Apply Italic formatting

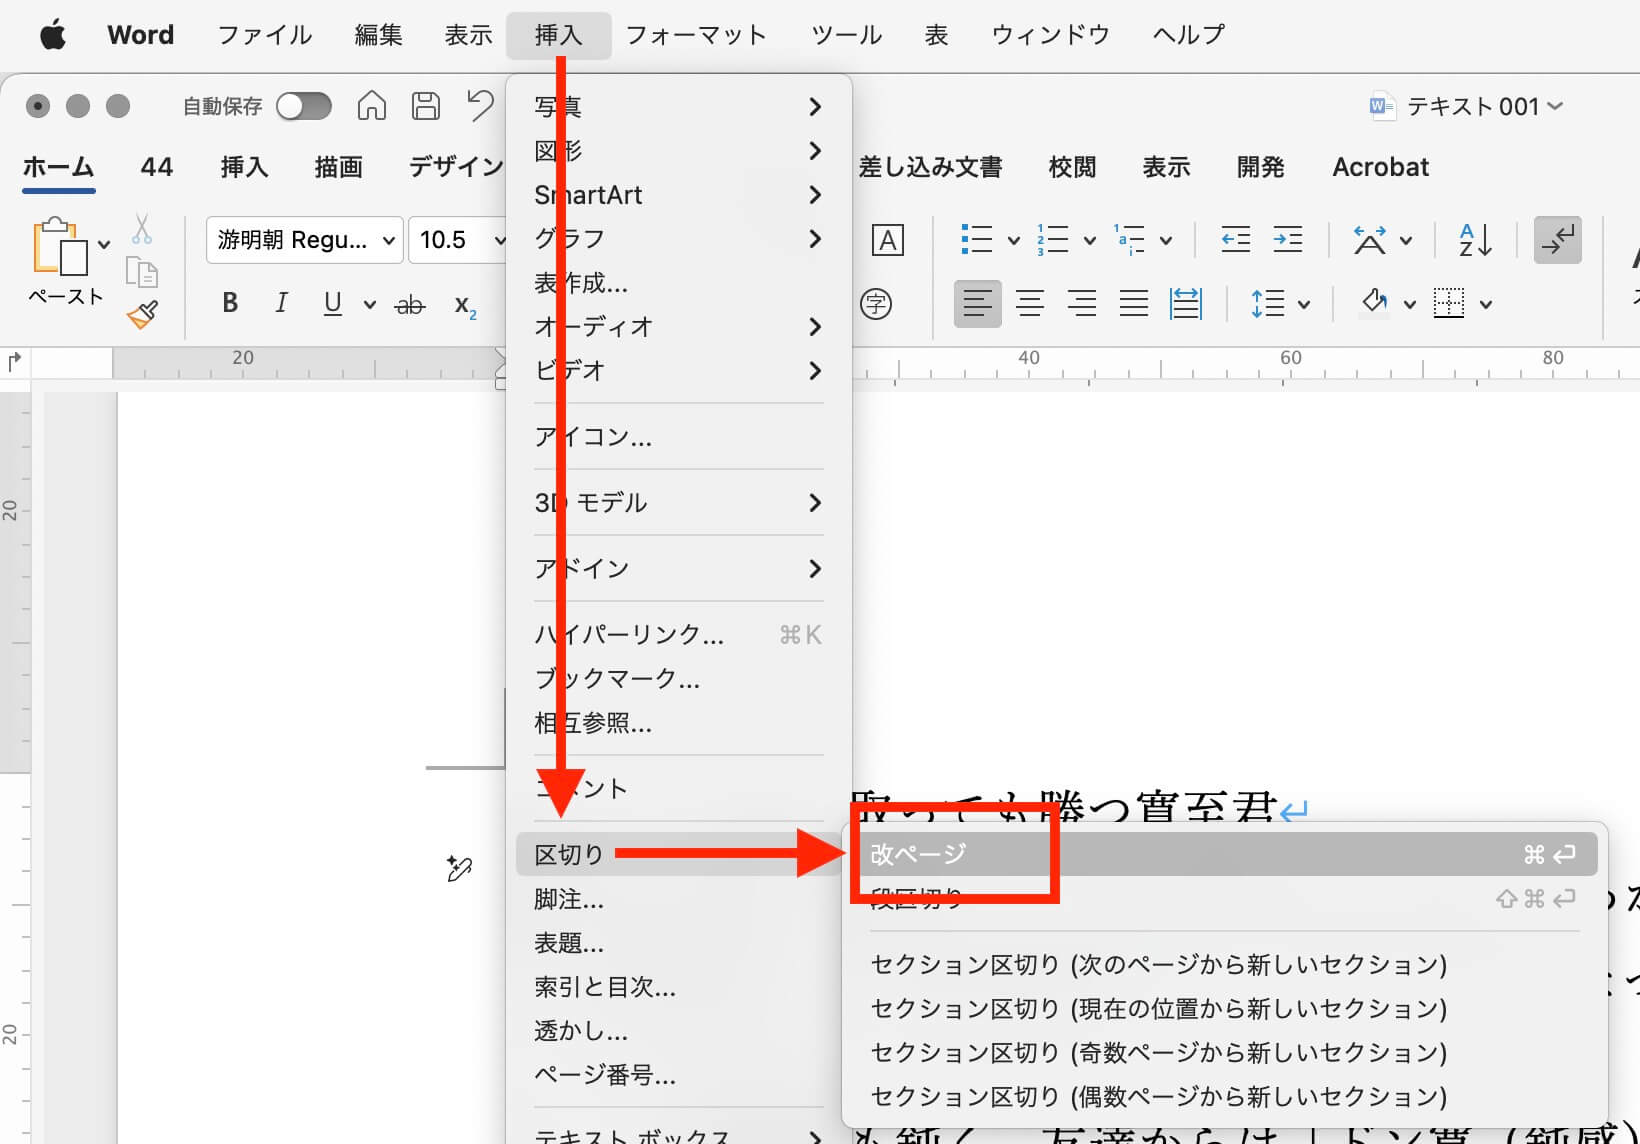pyautogui.click(x=281, y=303)
